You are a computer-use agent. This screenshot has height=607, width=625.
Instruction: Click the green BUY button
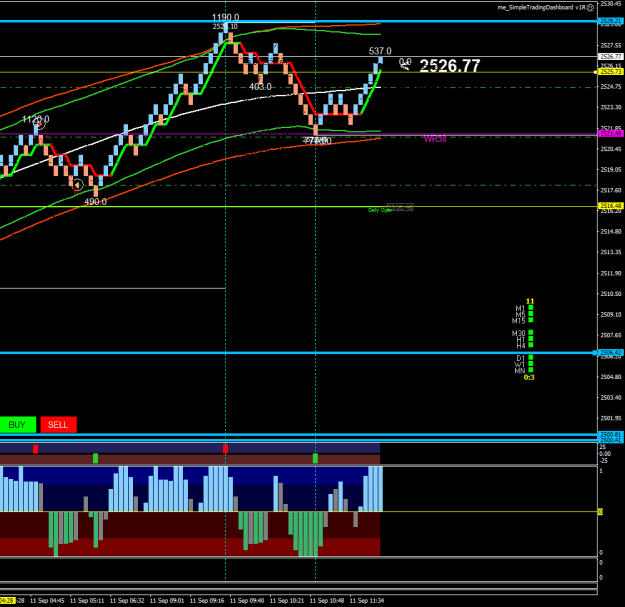tap(18, 424)
